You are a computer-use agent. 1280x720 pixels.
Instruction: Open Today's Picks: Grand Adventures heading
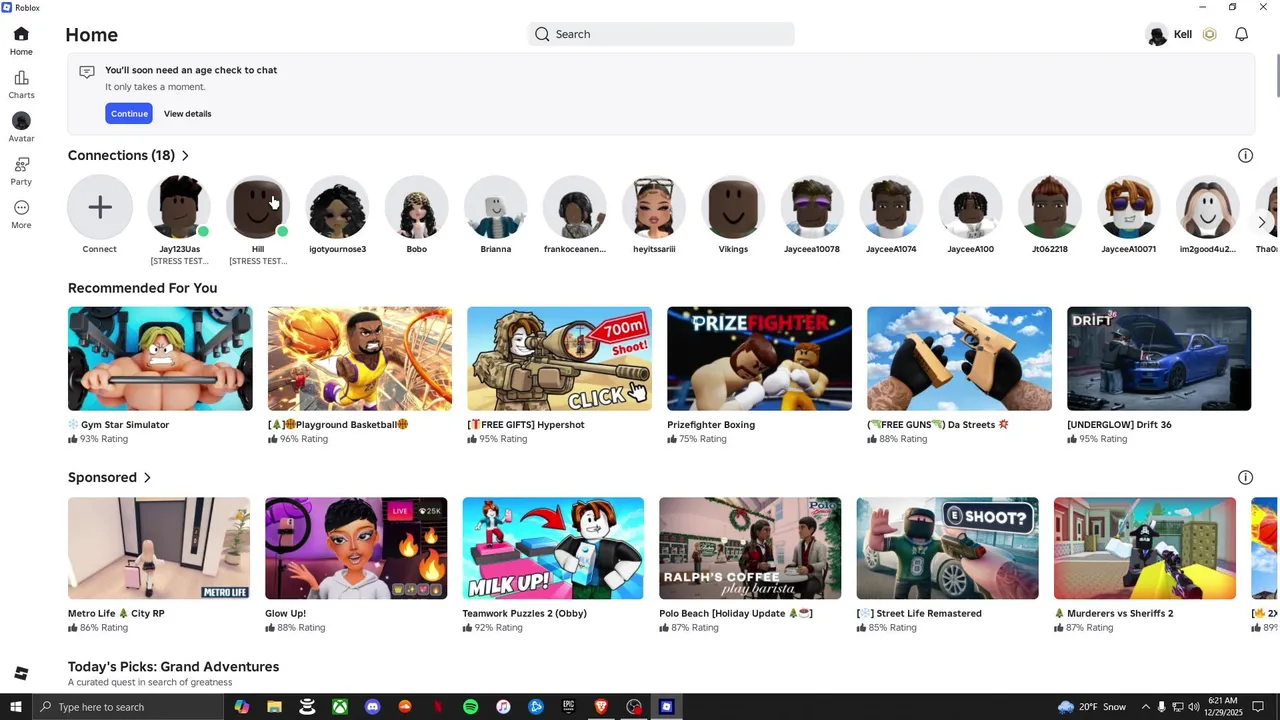coord(173,667)
